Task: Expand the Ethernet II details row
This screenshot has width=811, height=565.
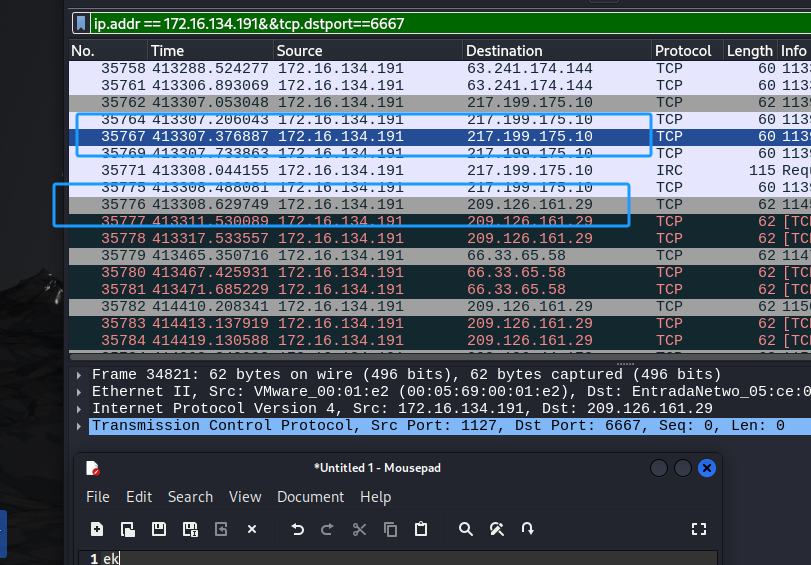Action: pyautogui.click(x=79, y=392)
